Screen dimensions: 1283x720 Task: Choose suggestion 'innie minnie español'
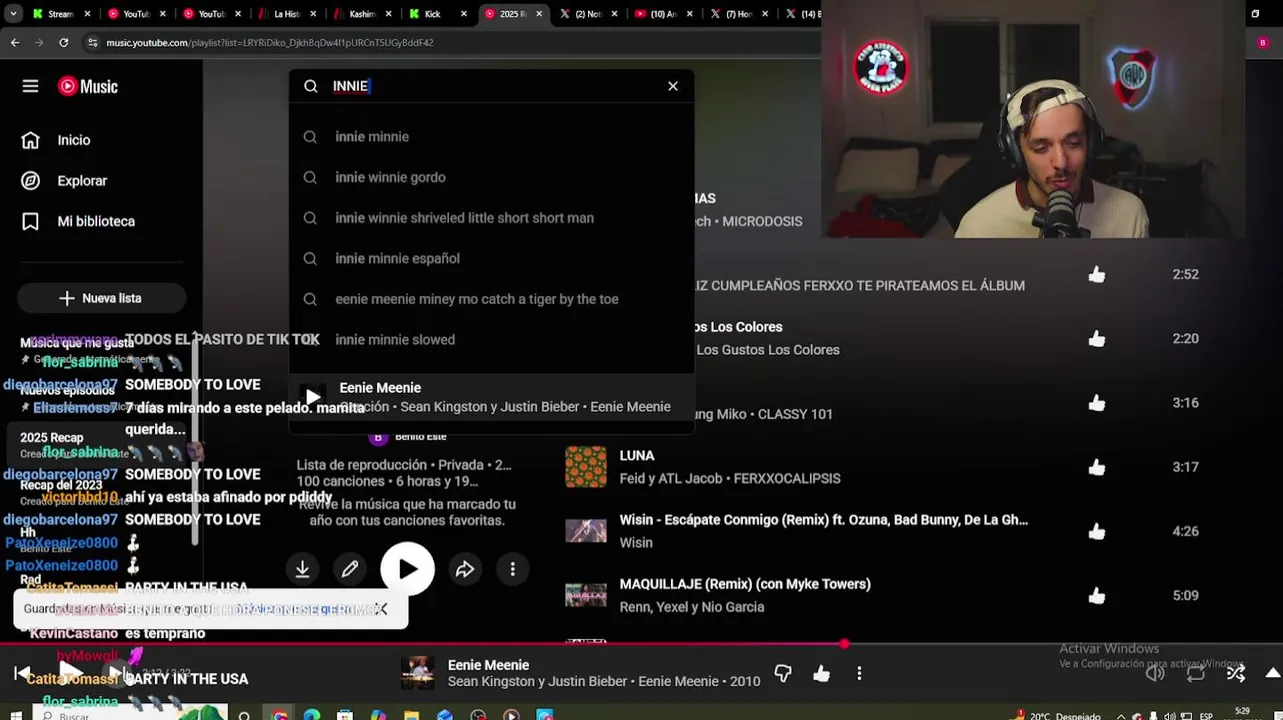tap(491, 258)
